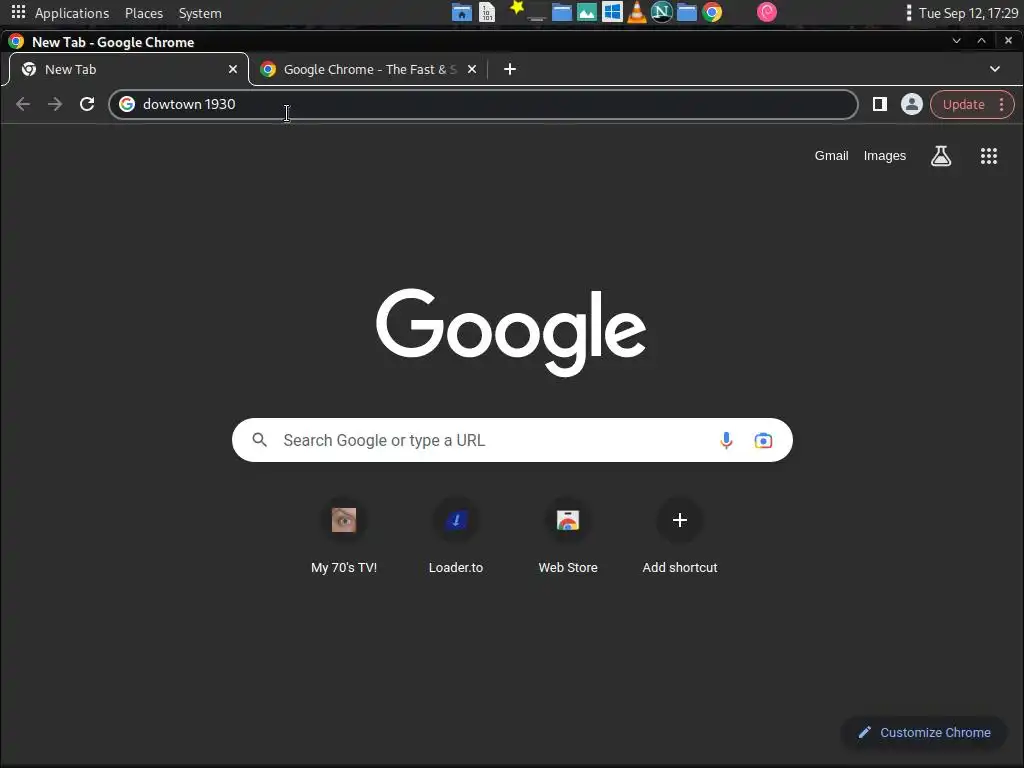Click the yellow star panel icon
The width and height of the screenshot is (1024, 768).
click(517, 8)
